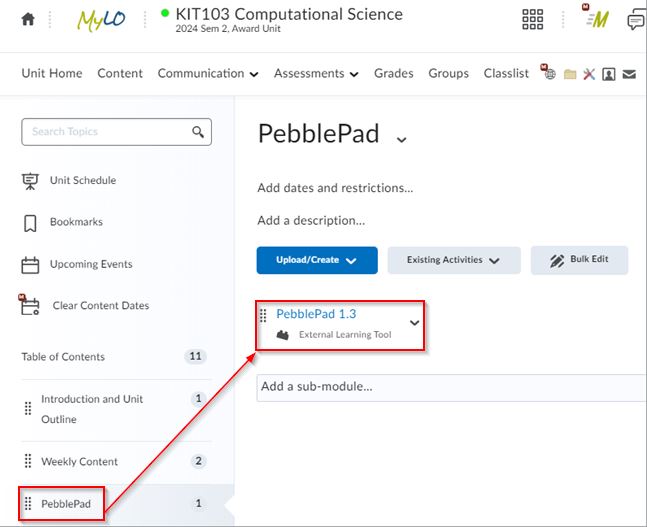Grab the drag handle for Weekly Content
The image size is (647, 527).
(x=28, y=461)
